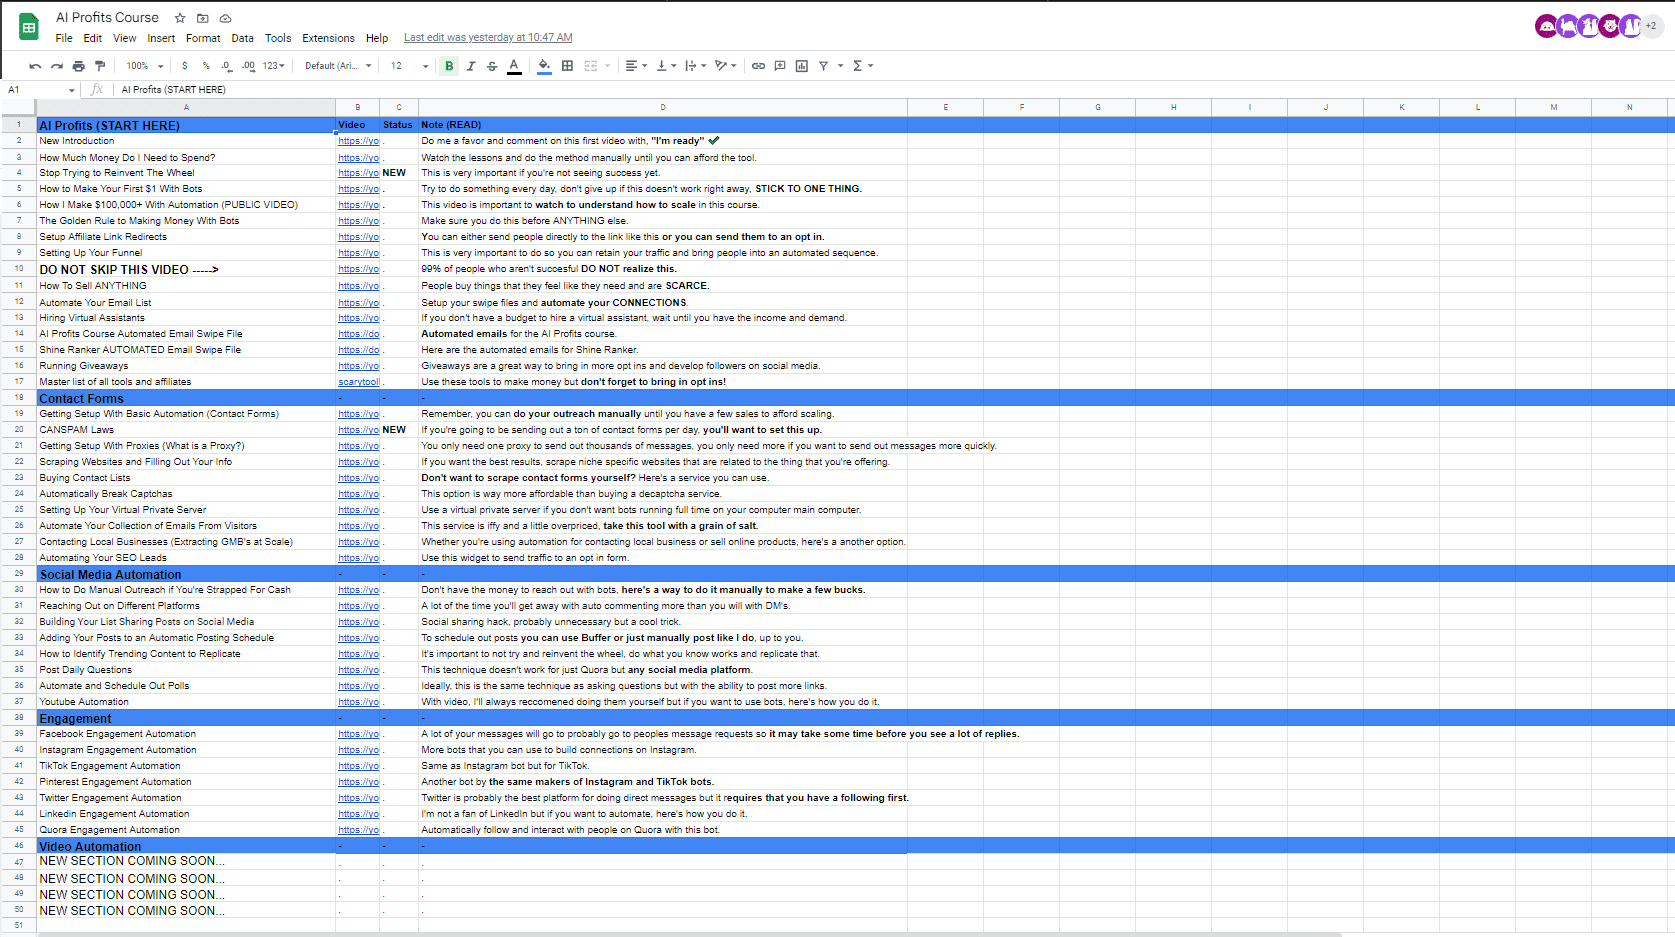Viewport: 1675px width, 937px height.
Task: Open the Extensions menu
Action: coord(328,38)
